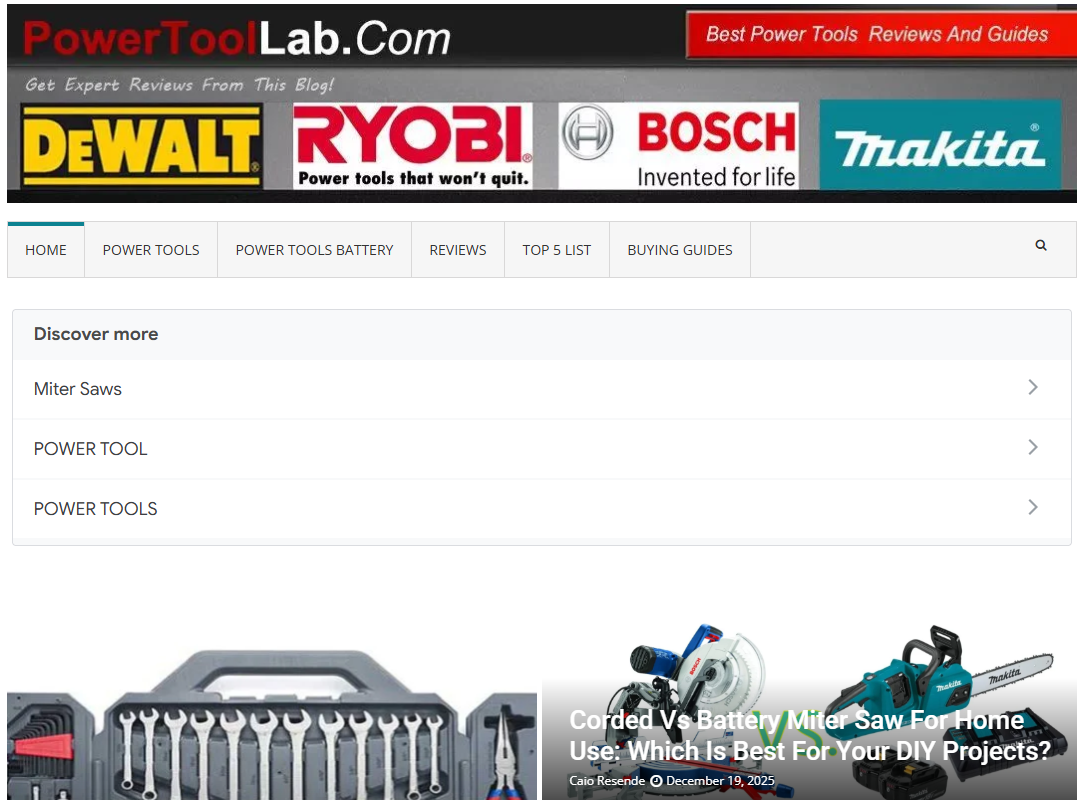
Task: Click the December 19, 2025 date
Action: [720, 781]
